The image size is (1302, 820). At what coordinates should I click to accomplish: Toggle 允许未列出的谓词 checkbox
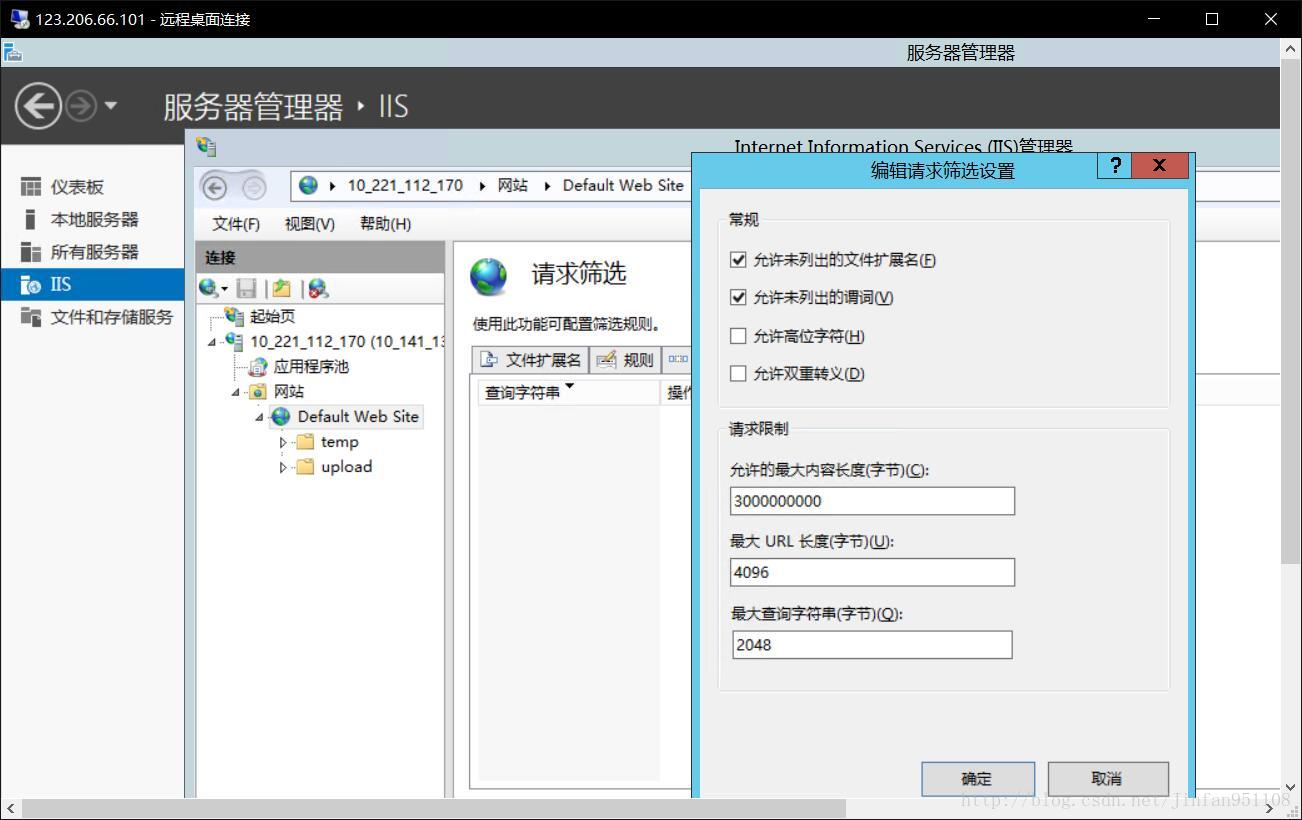click(738, 297)
